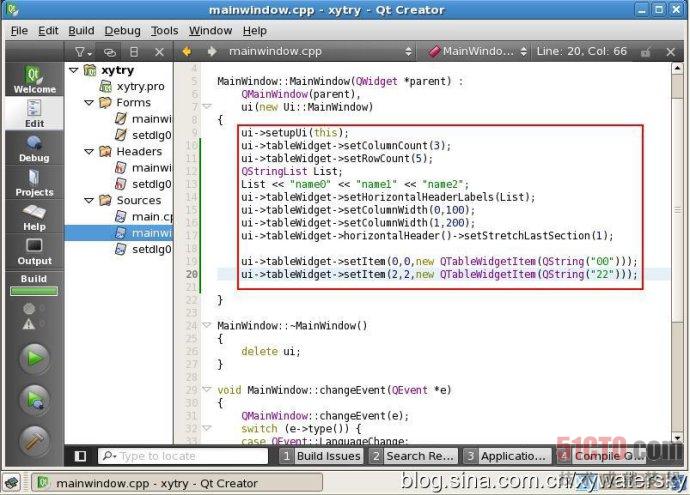Click the 'delete ui;' code line
690x495 pixels.
click(271, 351)
